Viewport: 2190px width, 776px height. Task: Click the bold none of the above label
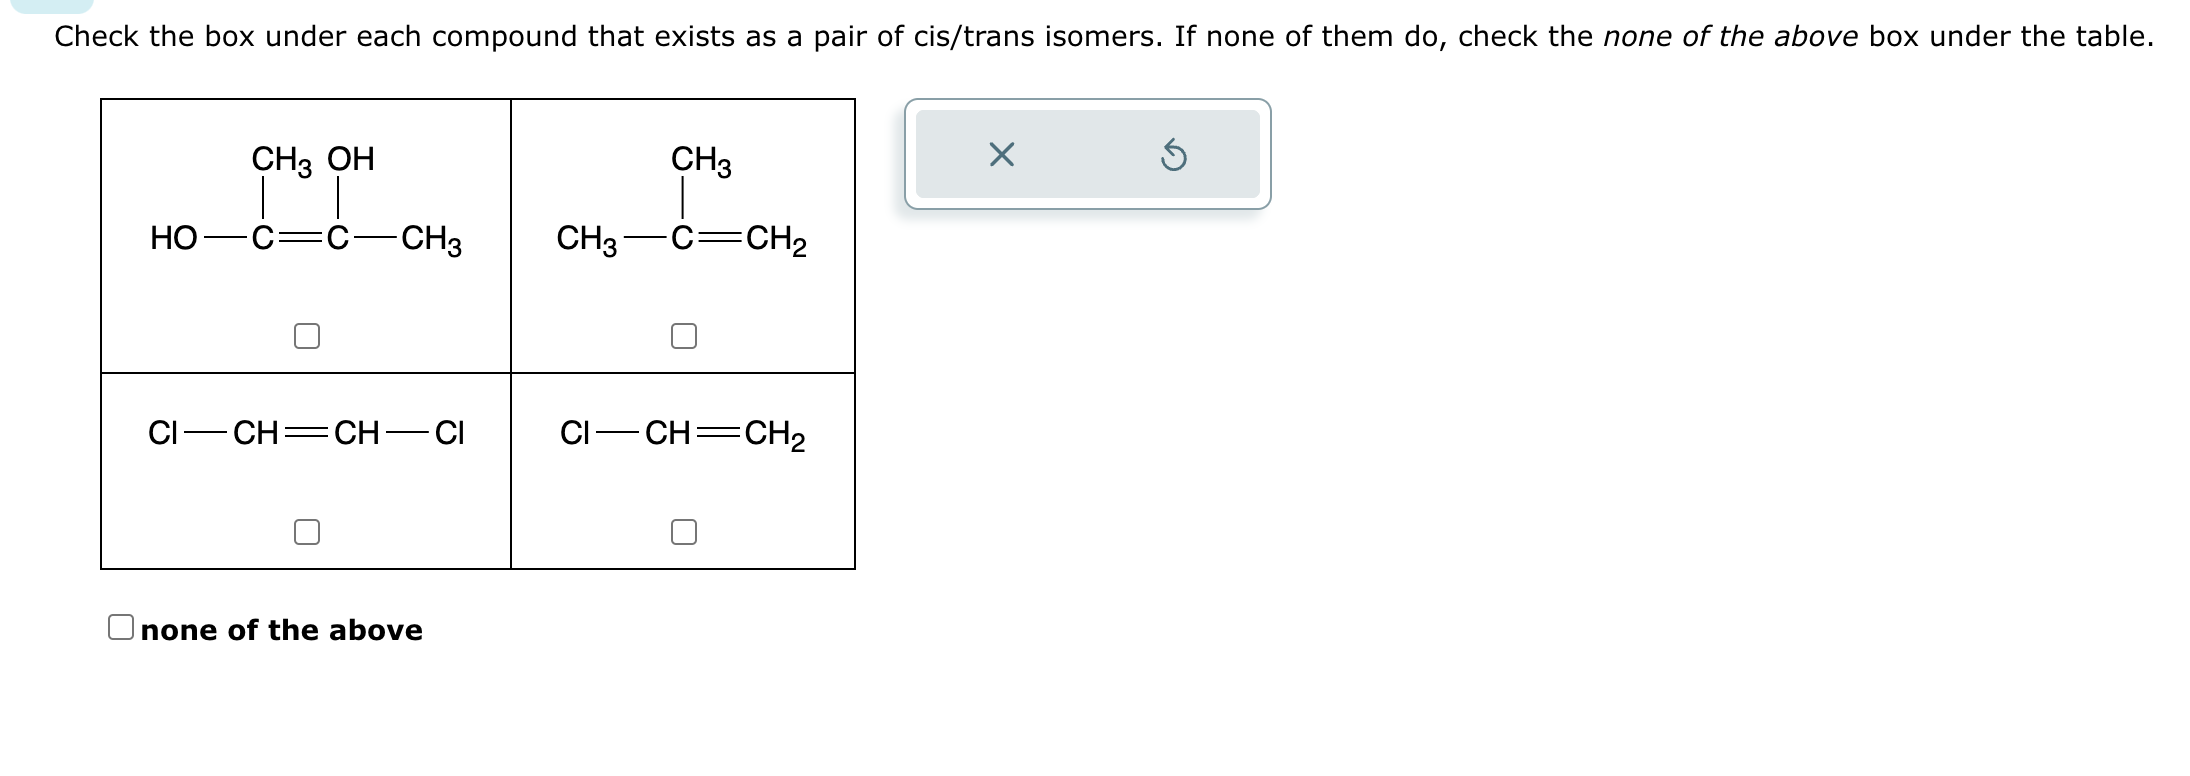[282, 630]
